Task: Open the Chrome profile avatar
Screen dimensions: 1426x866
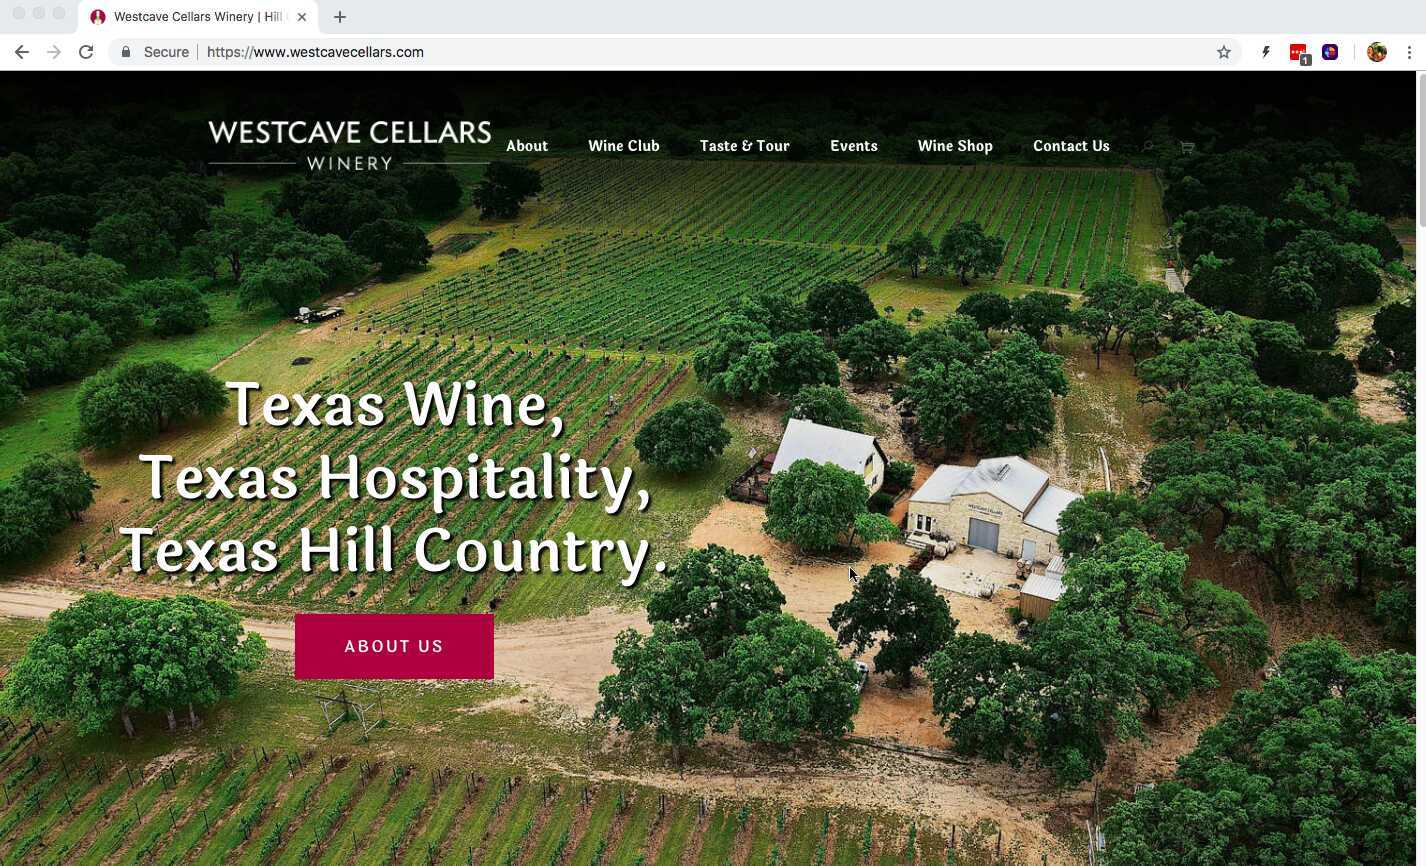Action: [1377, 52]
